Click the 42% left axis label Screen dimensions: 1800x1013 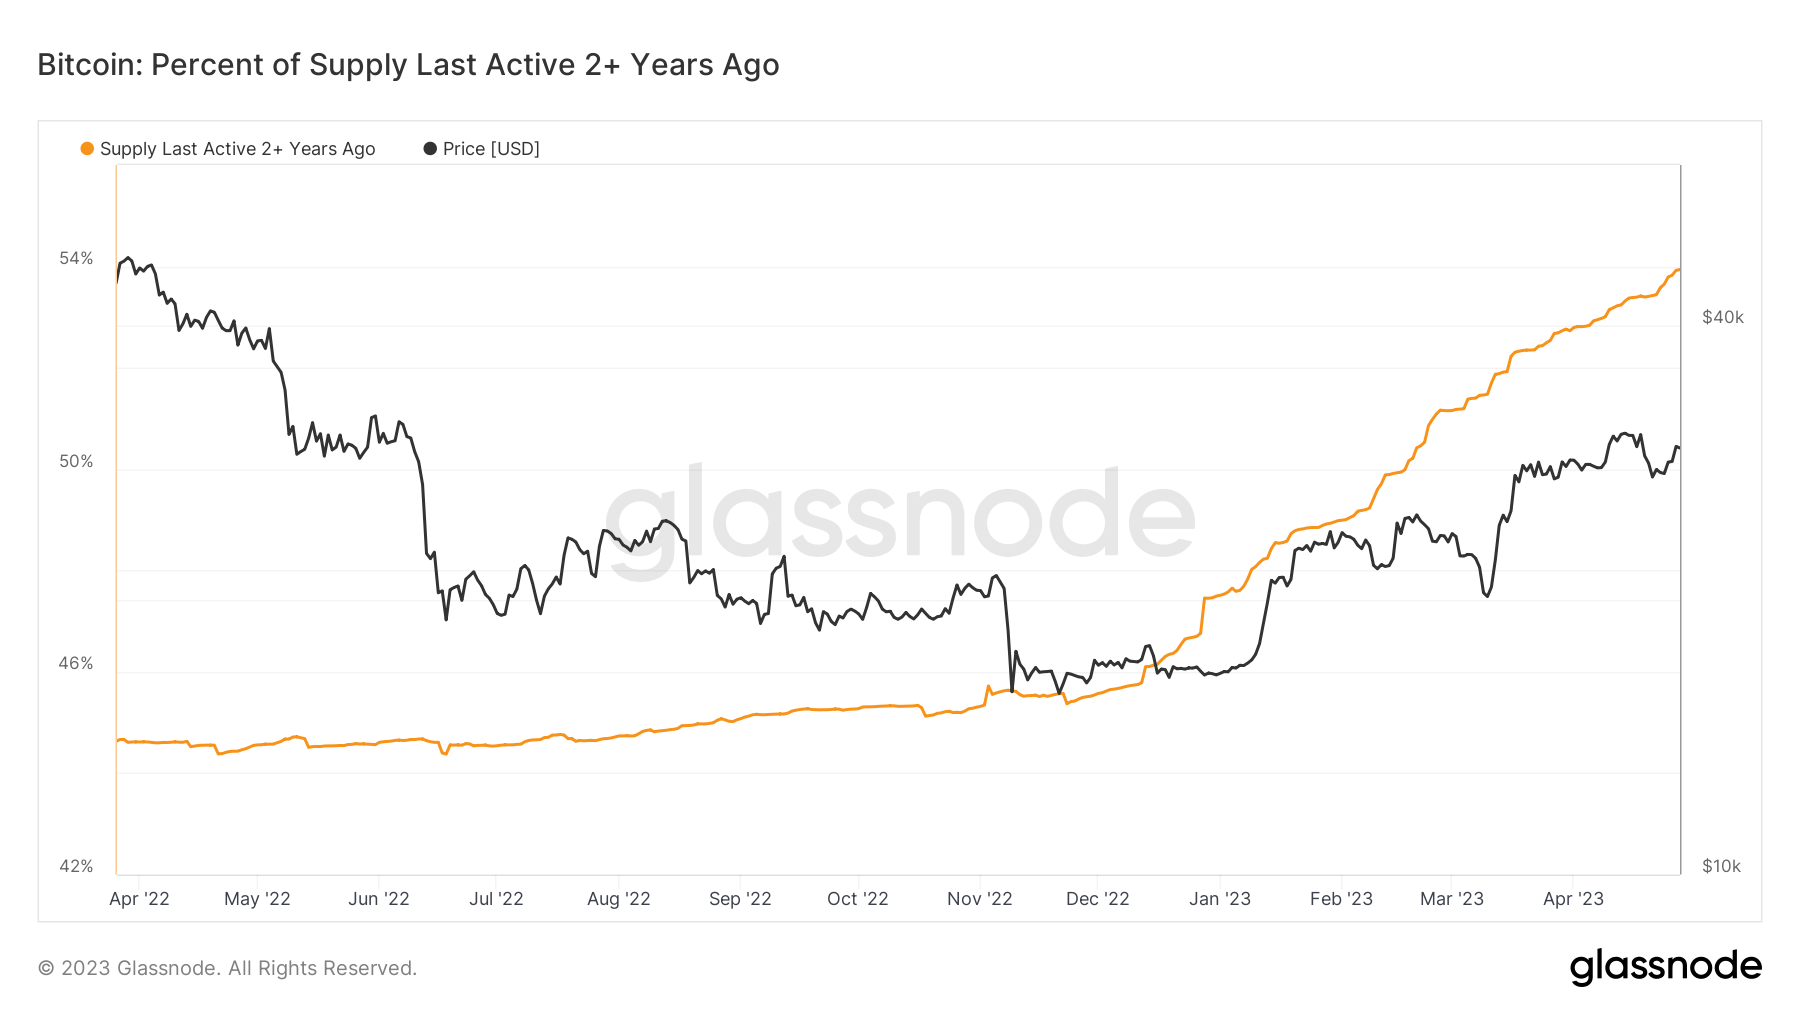click(x=76, y=867)
